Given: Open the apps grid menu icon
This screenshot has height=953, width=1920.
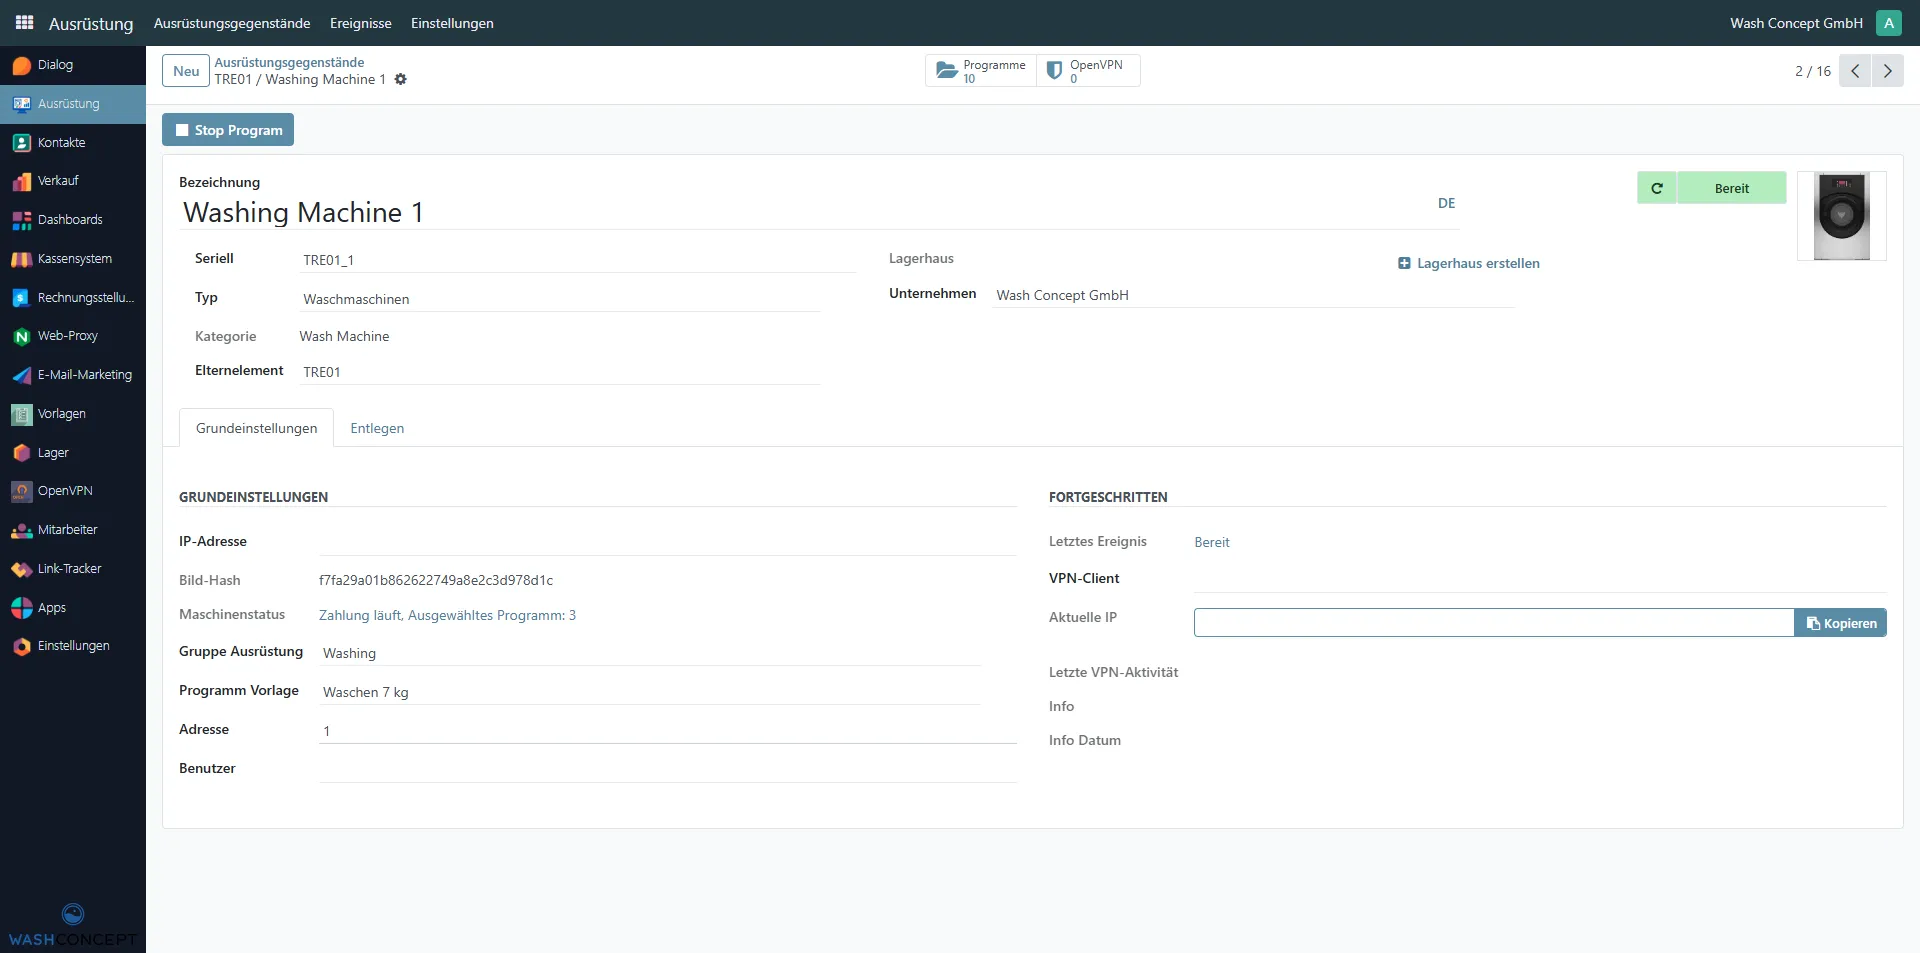Looking at the screenshot, I should 24,22.
